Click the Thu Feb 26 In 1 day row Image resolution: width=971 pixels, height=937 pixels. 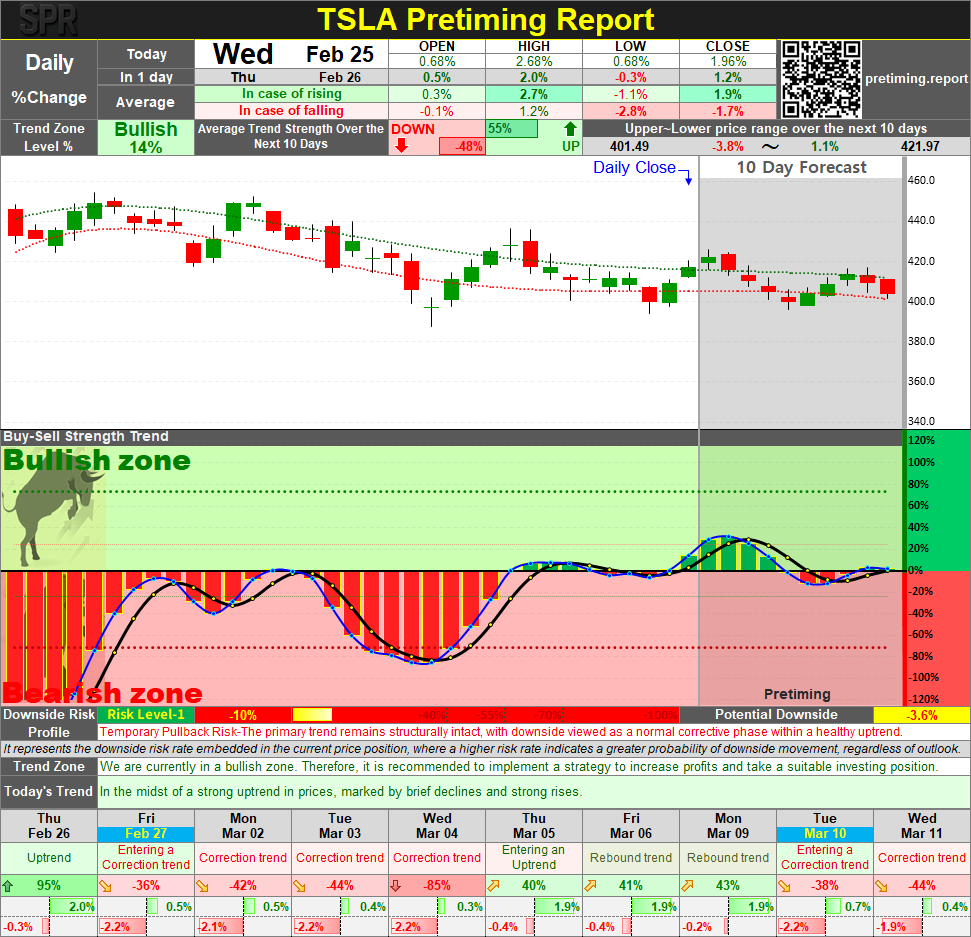tap(292, 77)
